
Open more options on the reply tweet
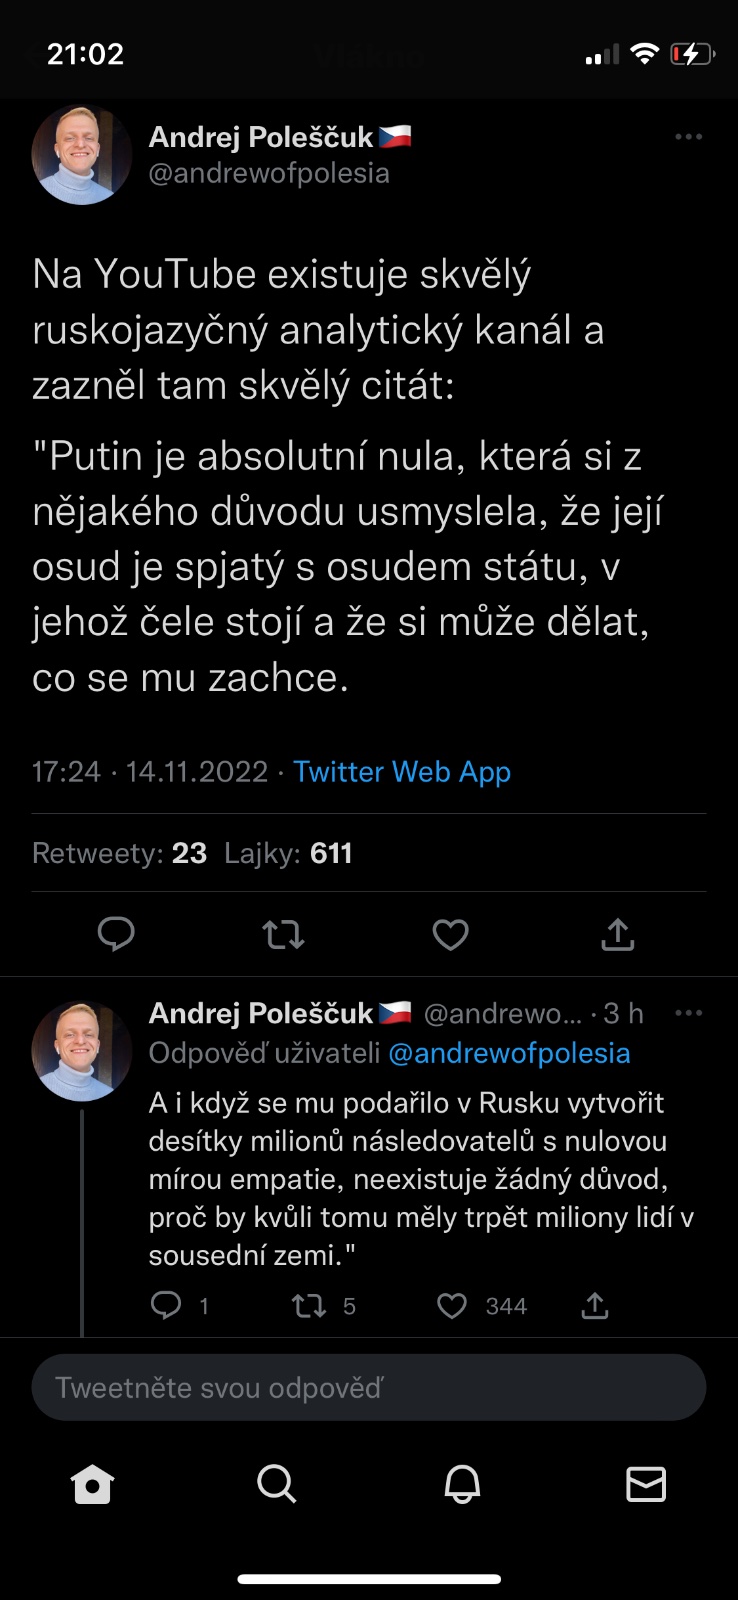(688, 1013)
